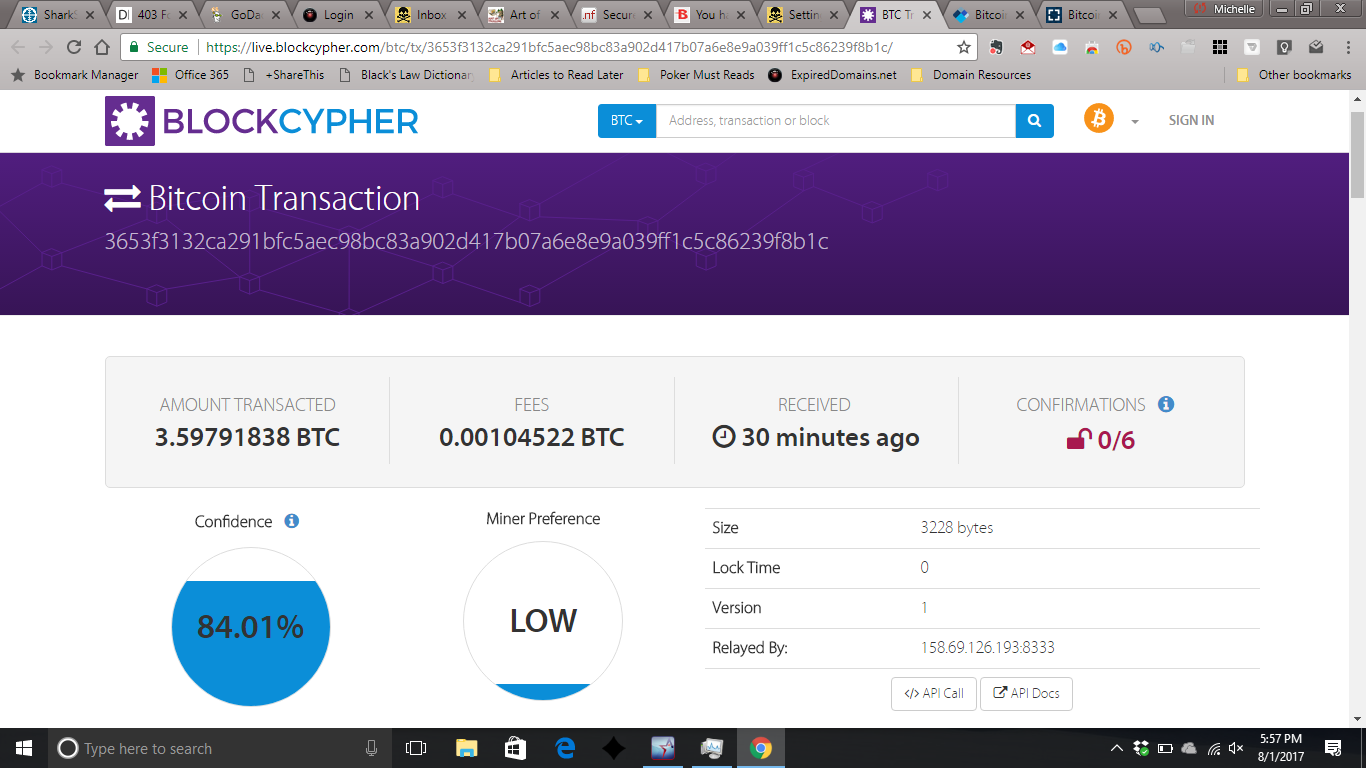Open the checkmark inbox extension icon
Image resolution: width=1366 pixels, height=768 pixels.
[1316, 47]
